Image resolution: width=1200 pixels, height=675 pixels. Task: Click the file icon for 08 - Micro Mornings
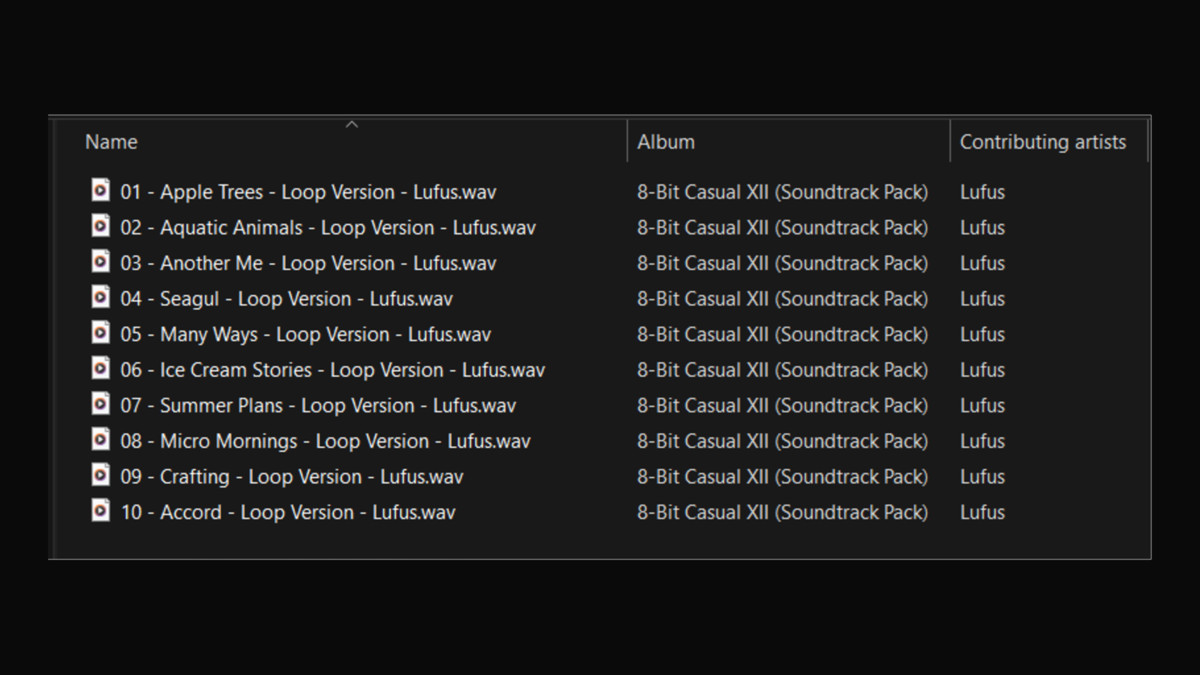pyautogui.click(x=100, y=440)
